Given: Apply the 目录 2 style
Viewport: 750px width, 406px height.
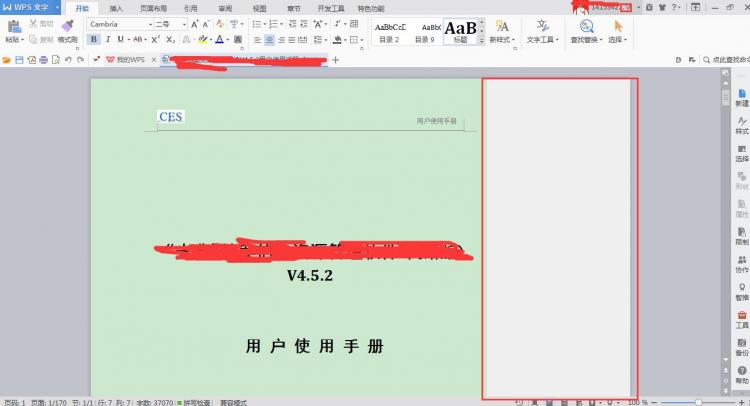Looking at the screenshot, I should [389, 33].
